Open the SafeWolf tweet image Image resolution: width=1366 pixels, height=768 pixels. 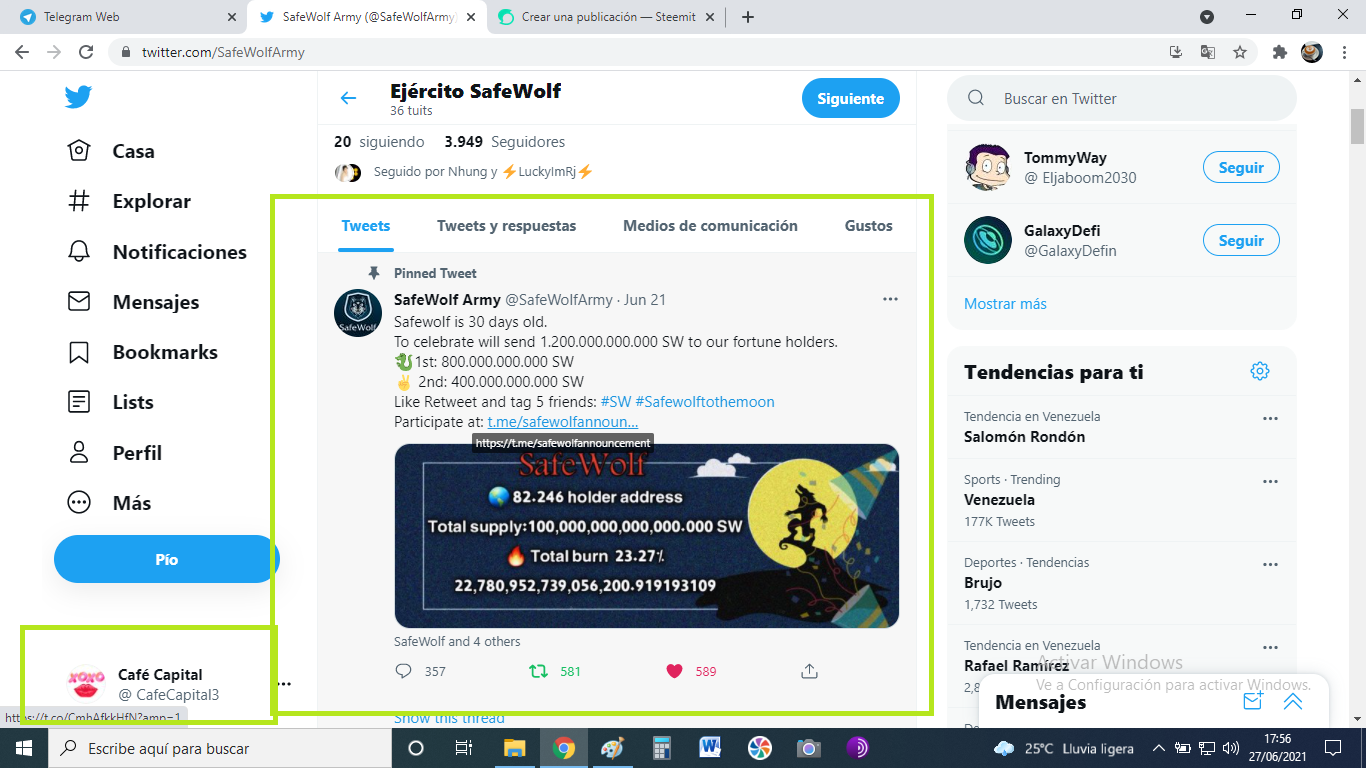646,536
